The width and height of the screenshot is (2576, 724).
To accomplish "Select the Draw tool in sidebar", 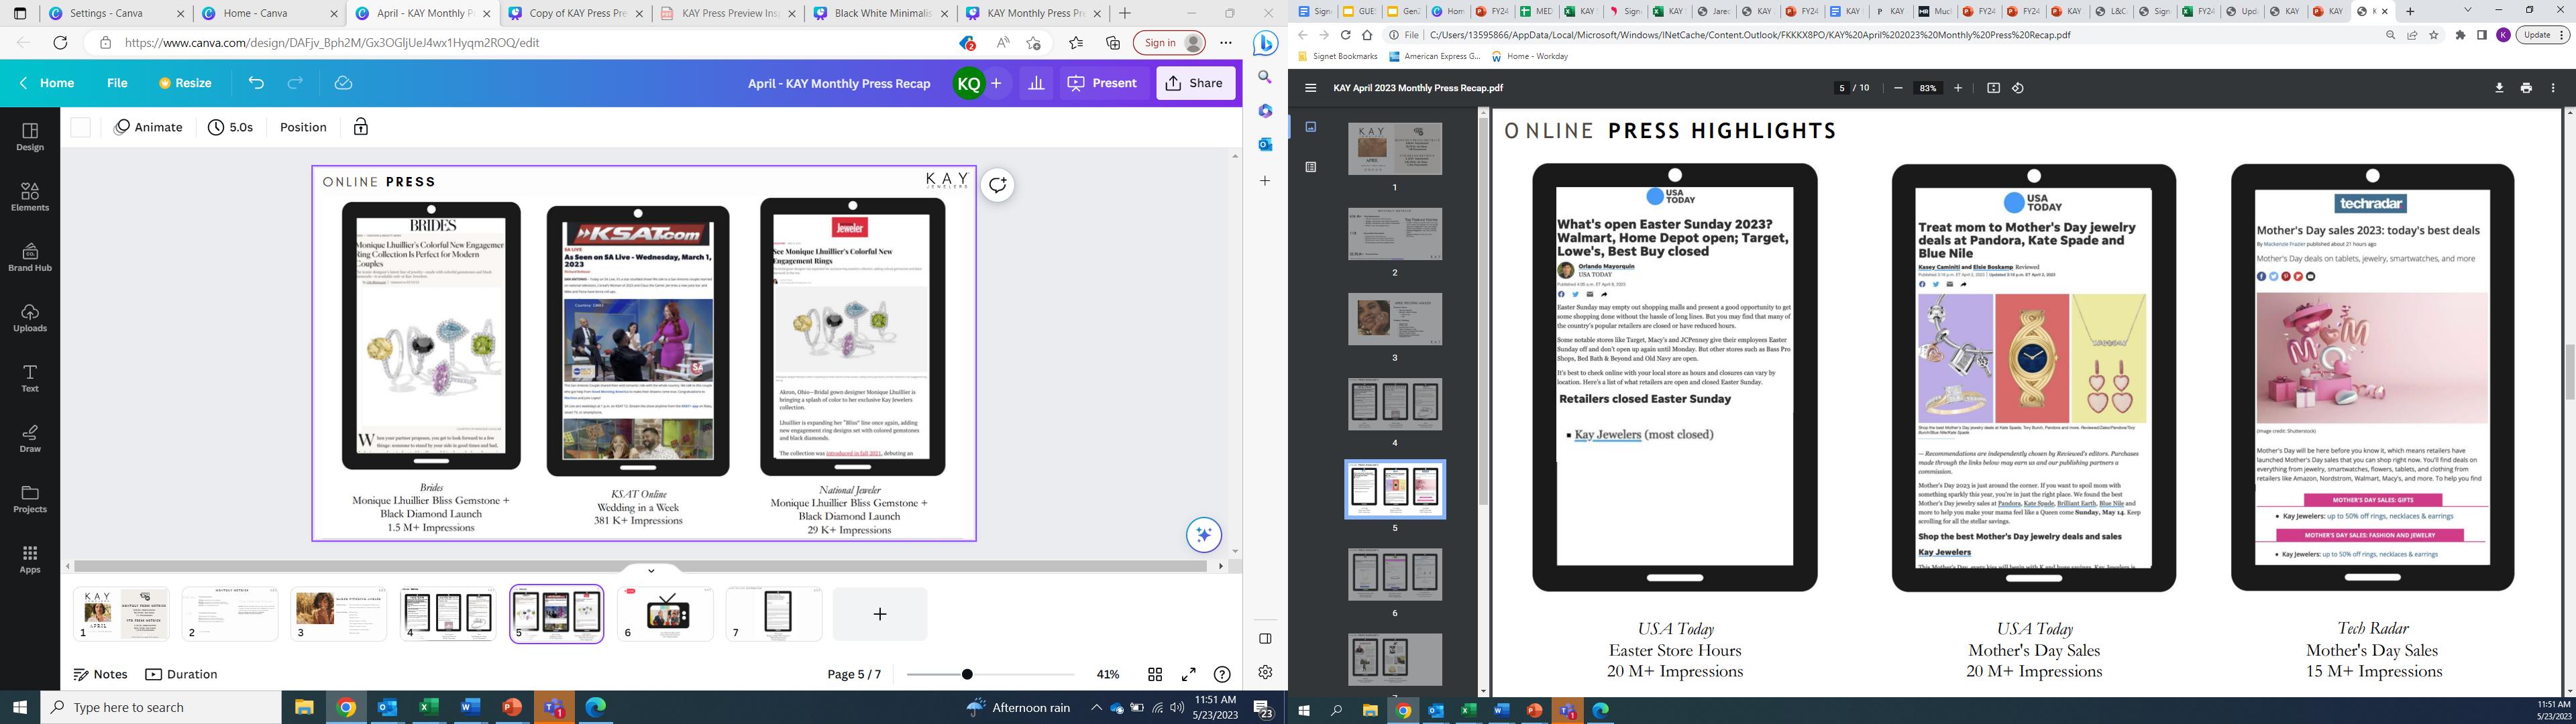I will point(30,438).
